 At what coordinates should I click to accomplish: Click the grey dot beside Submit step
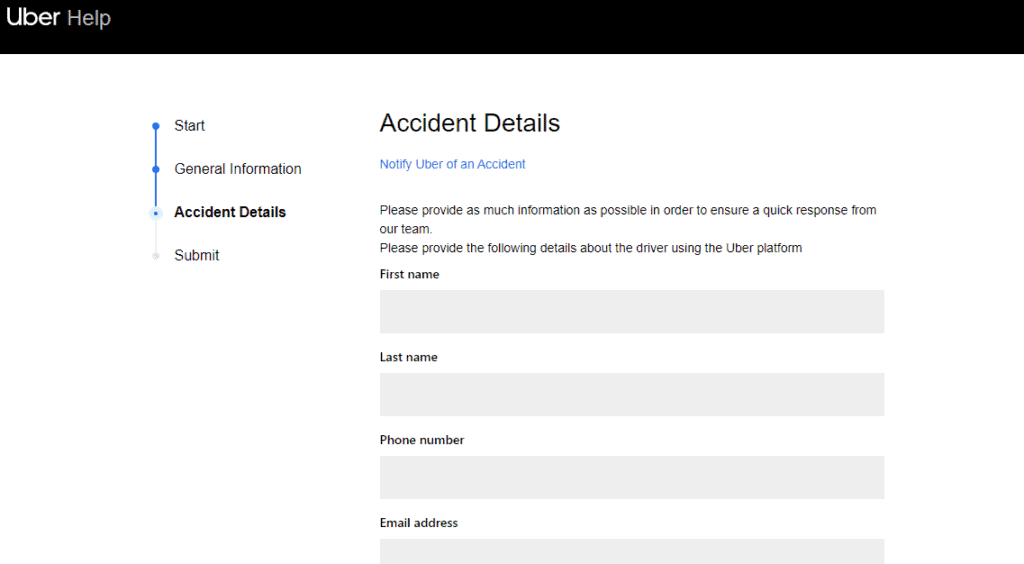pyautogui.click(x=156, y=256)
